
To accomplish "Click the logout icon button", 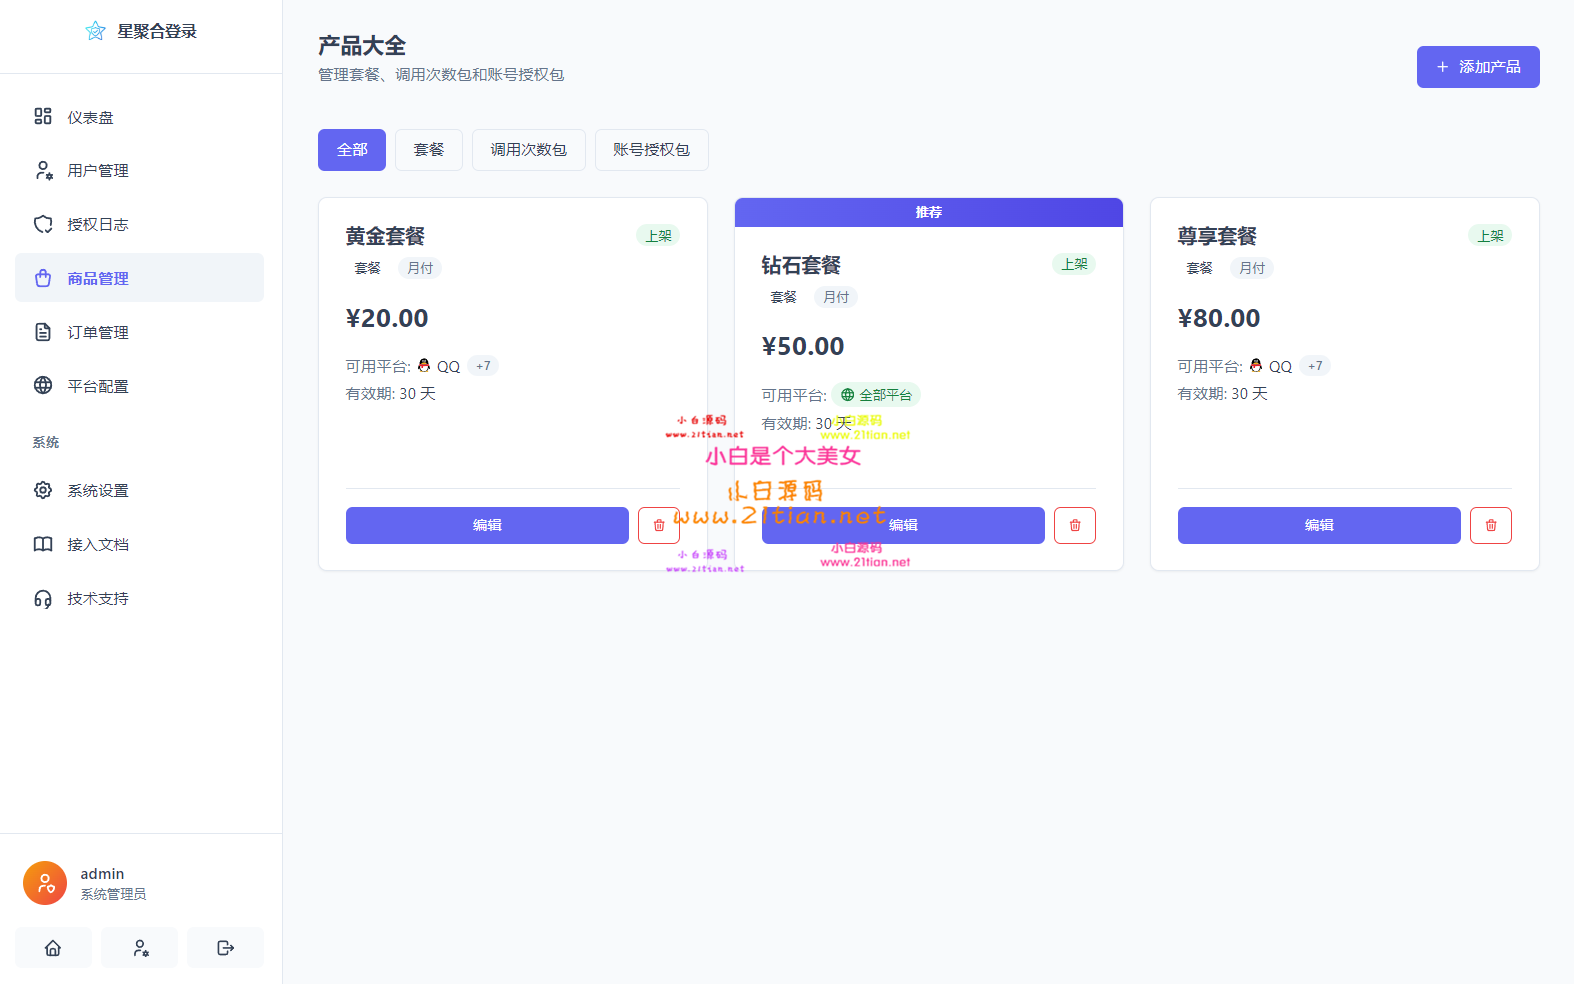I will (x=226, y=947).
